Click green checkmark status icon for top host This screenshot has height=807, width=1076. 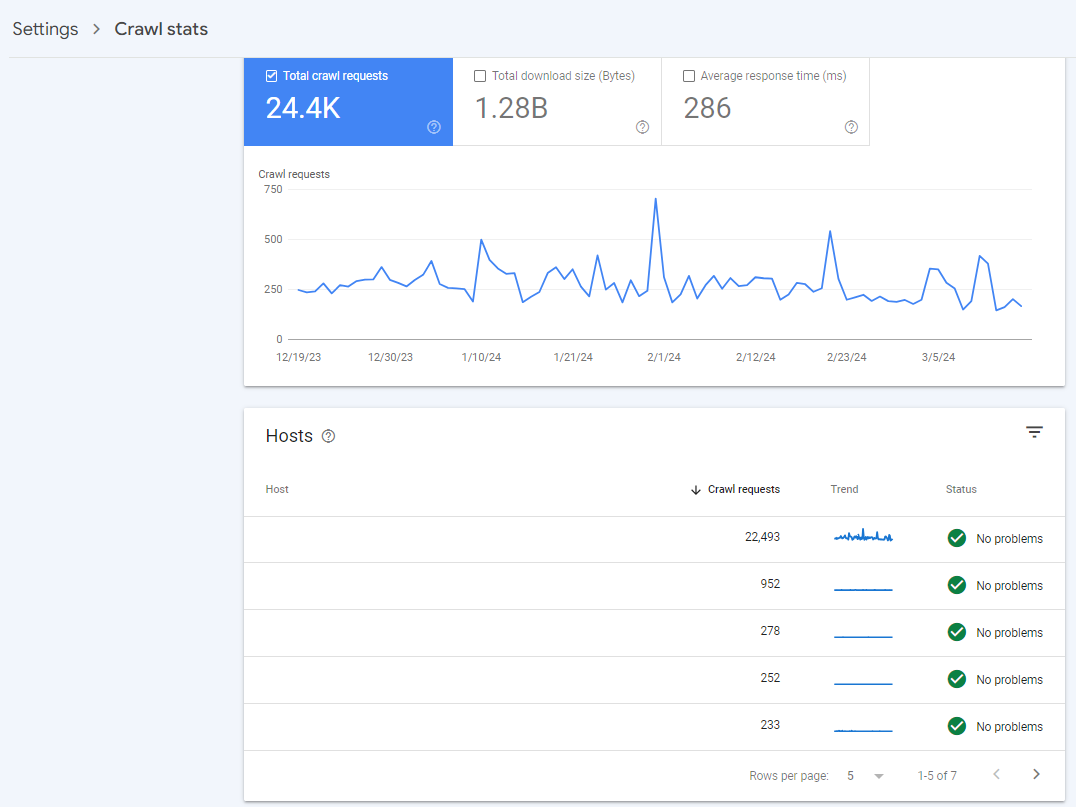[x=956, y=538]
